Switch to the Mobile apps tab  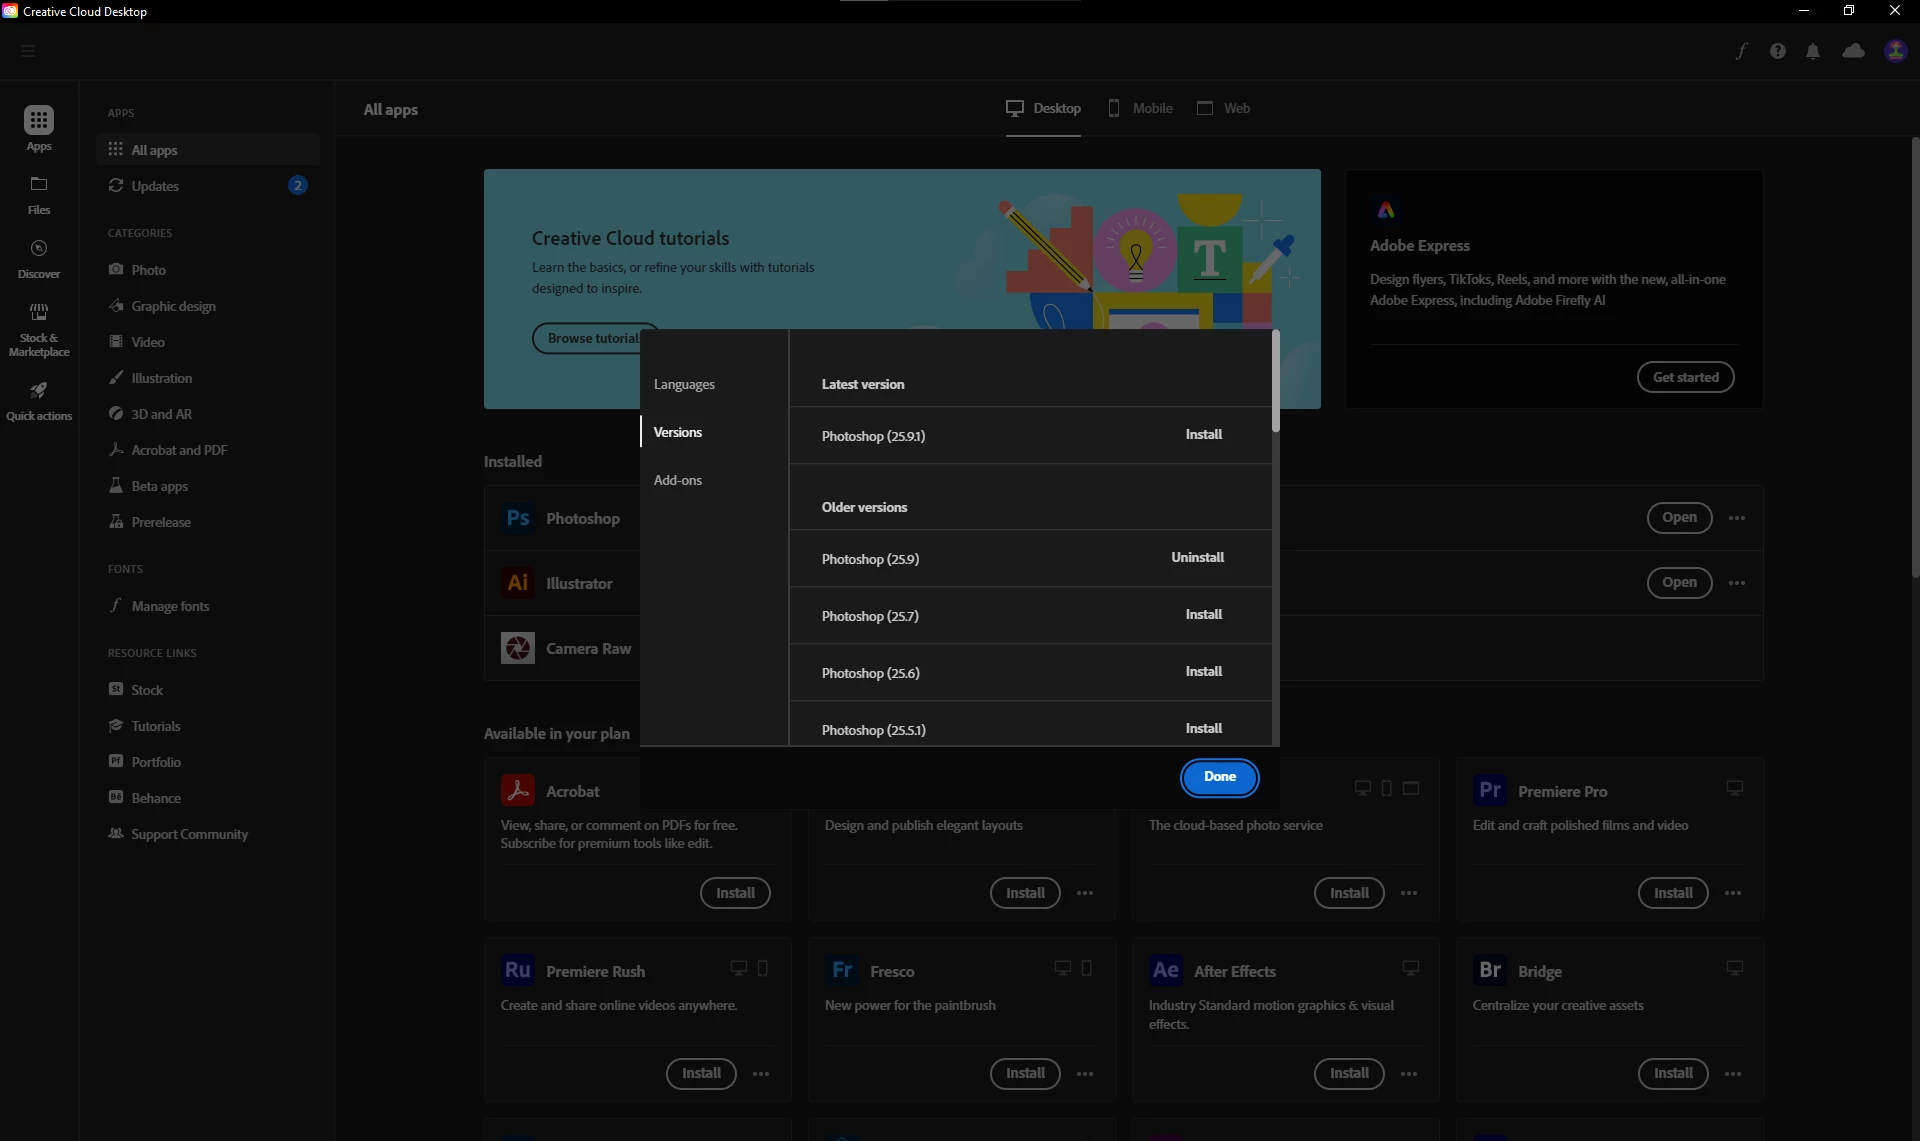[1140, 108]
